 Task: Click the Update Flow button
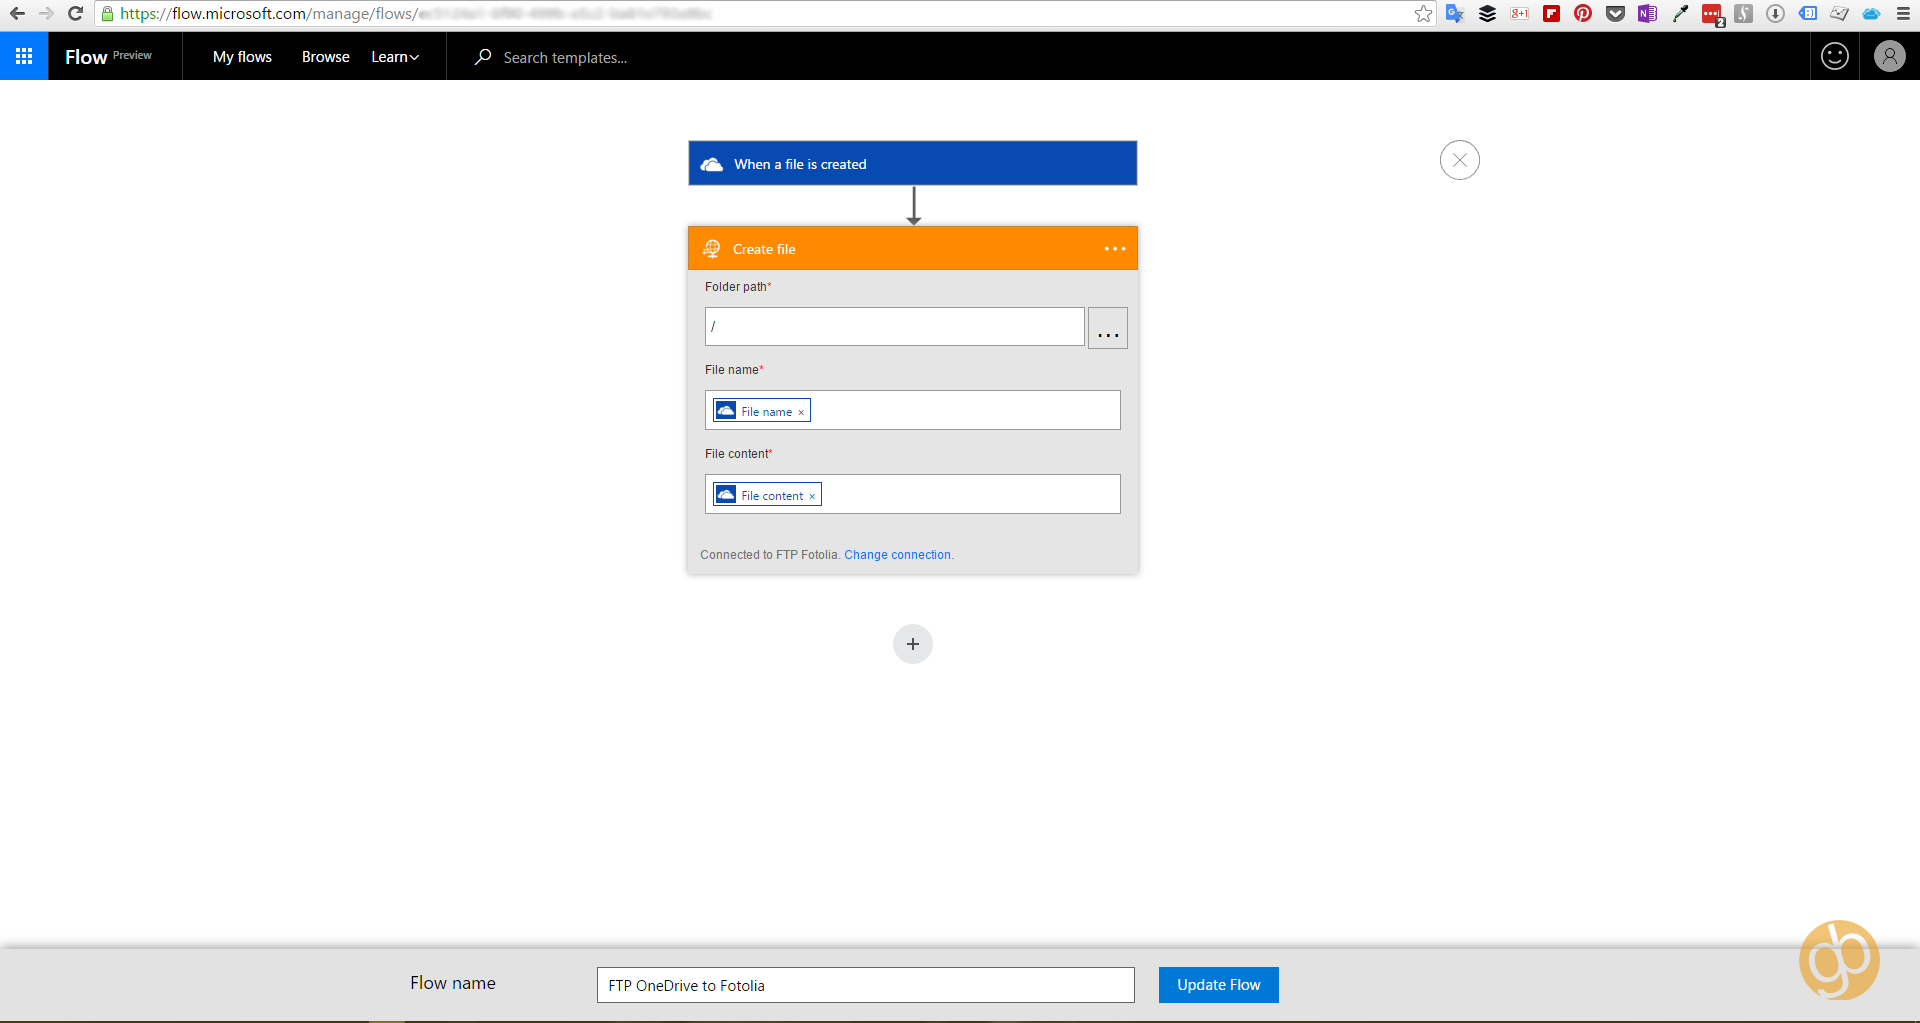[1218, 985]
